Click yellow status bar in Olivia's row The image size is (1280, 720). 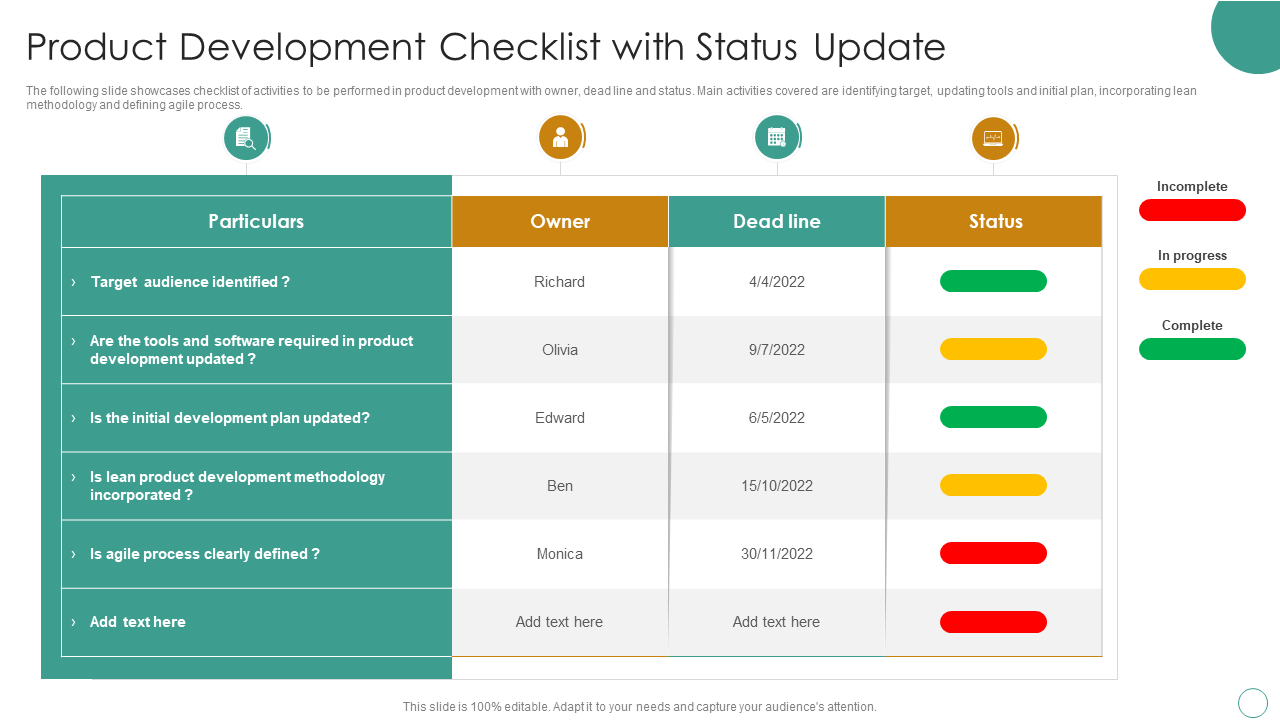tap(993, 349)
